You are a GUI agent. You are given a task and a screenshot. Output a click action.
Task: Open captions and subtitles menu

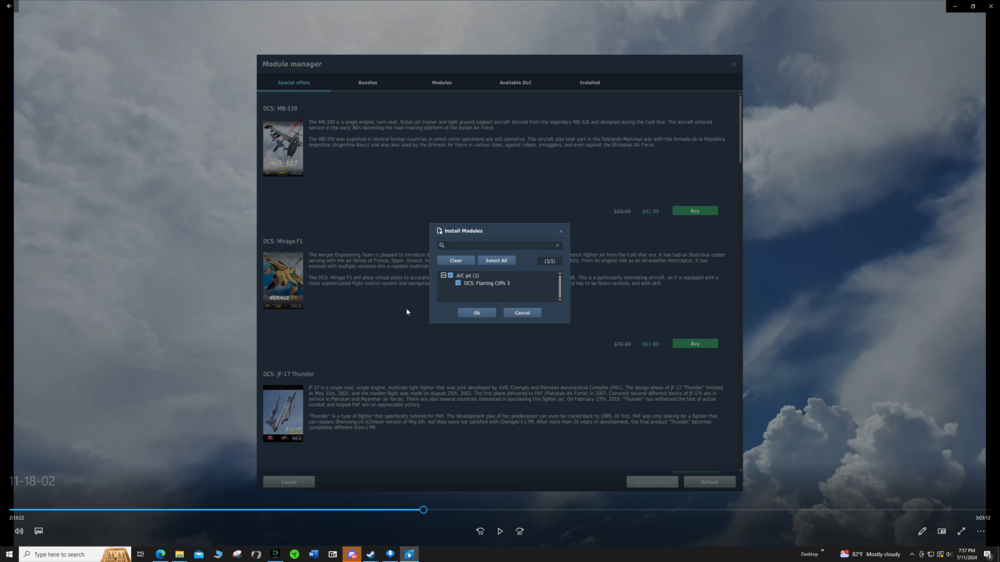click(39, 531)
